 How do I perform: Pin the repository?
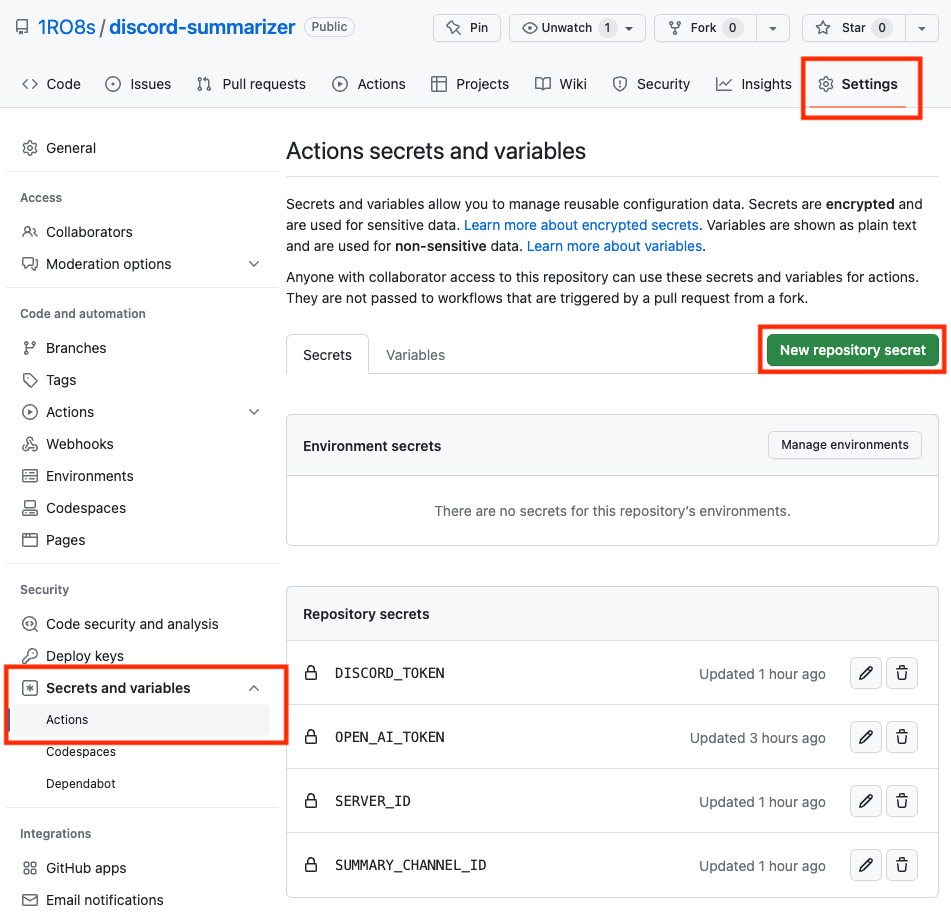466,28
